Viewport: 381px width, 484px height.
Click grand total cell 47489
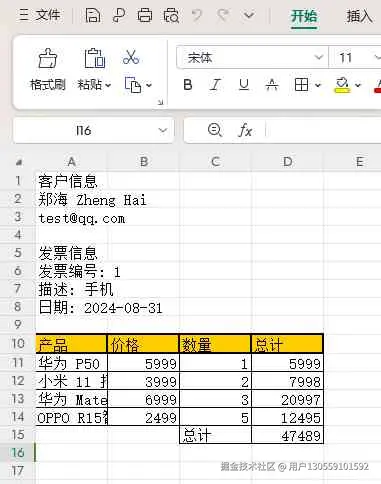tap(287, 435)
